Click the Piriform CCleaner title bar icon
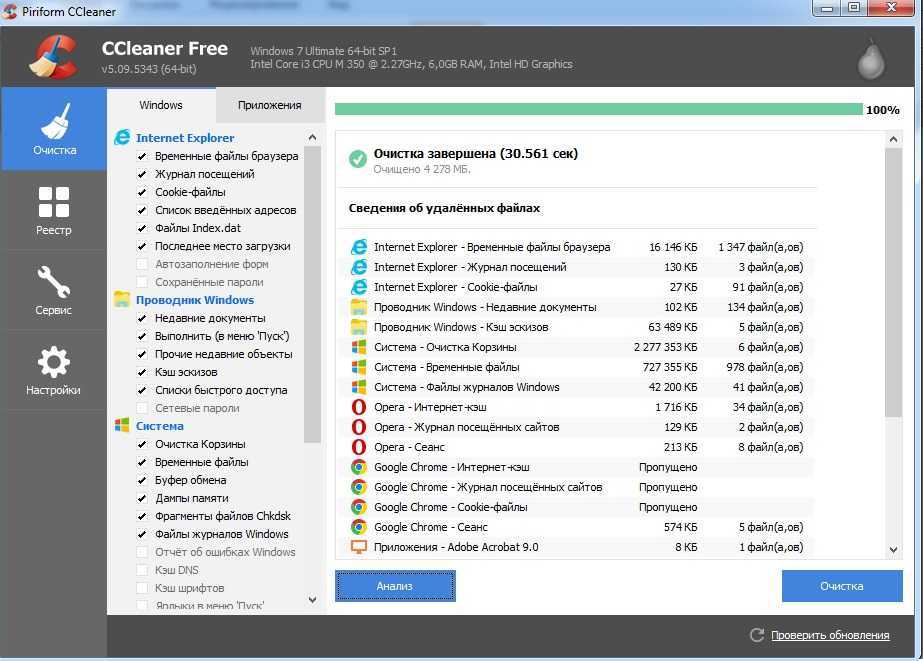Viewport: 923px width, 661px height. (x=10, y=11)
